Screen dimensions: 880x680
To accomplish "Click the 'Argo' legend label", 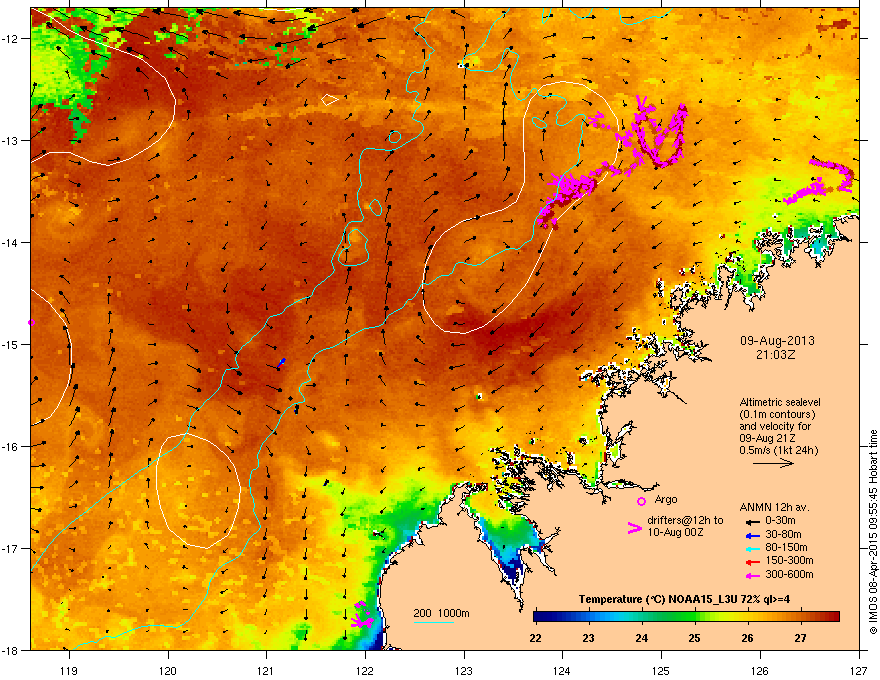I will (666, 499).
